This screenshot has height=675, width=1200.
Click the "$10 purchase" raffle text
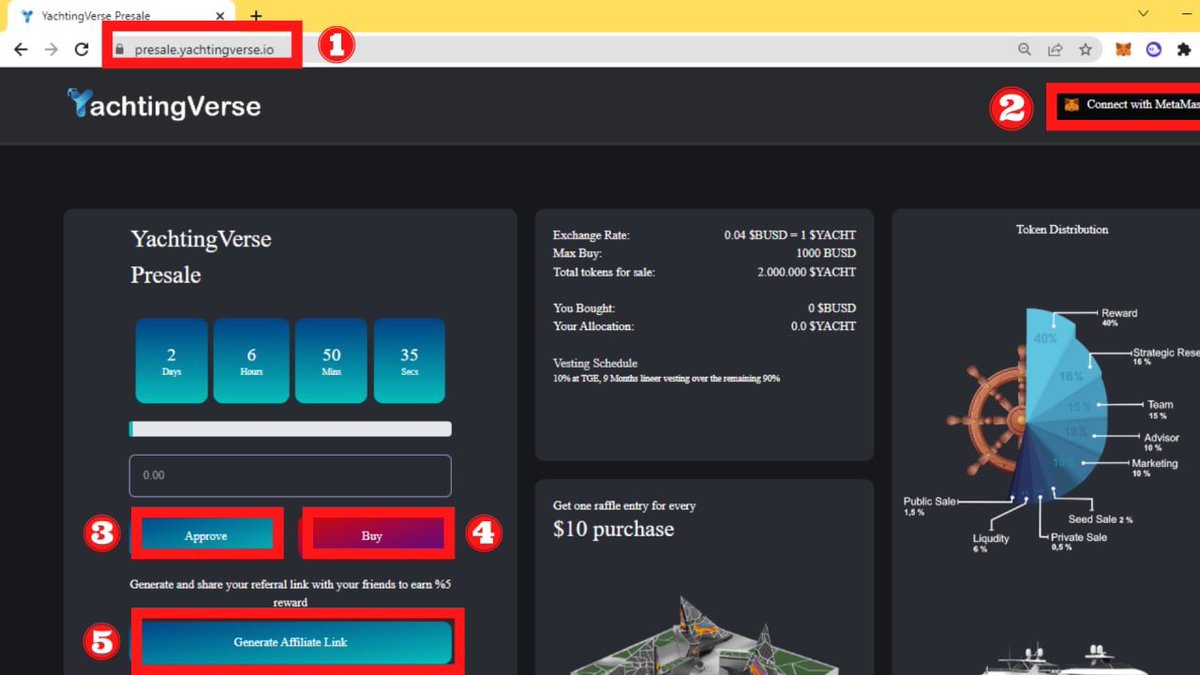tap(613, 529)
